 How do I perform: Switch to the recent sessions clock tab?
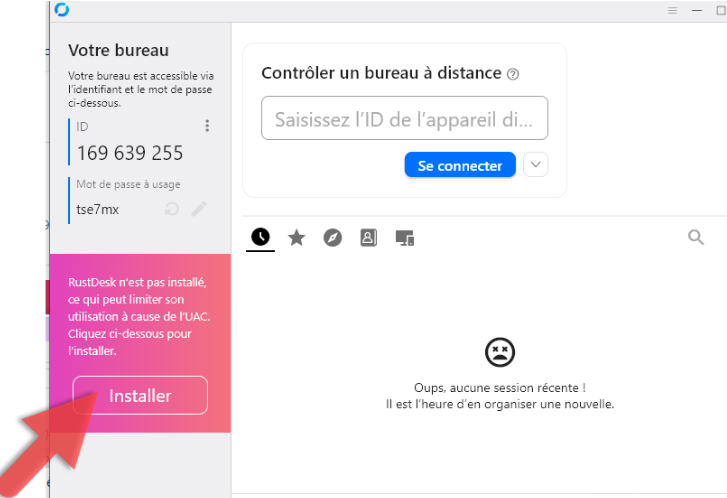tap(260, 237)
